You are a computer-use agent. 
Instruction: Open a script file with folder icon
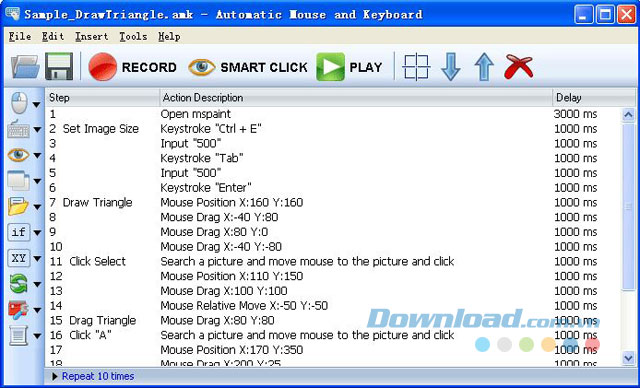pos(25,67)
